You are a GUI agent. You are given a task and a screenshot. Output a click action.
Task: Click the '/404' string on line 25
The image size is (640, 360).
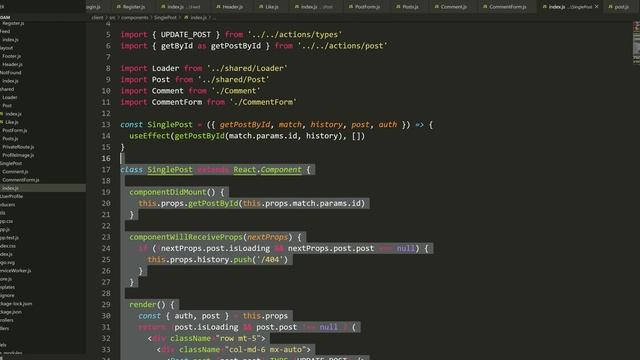(x=272, y=260)
